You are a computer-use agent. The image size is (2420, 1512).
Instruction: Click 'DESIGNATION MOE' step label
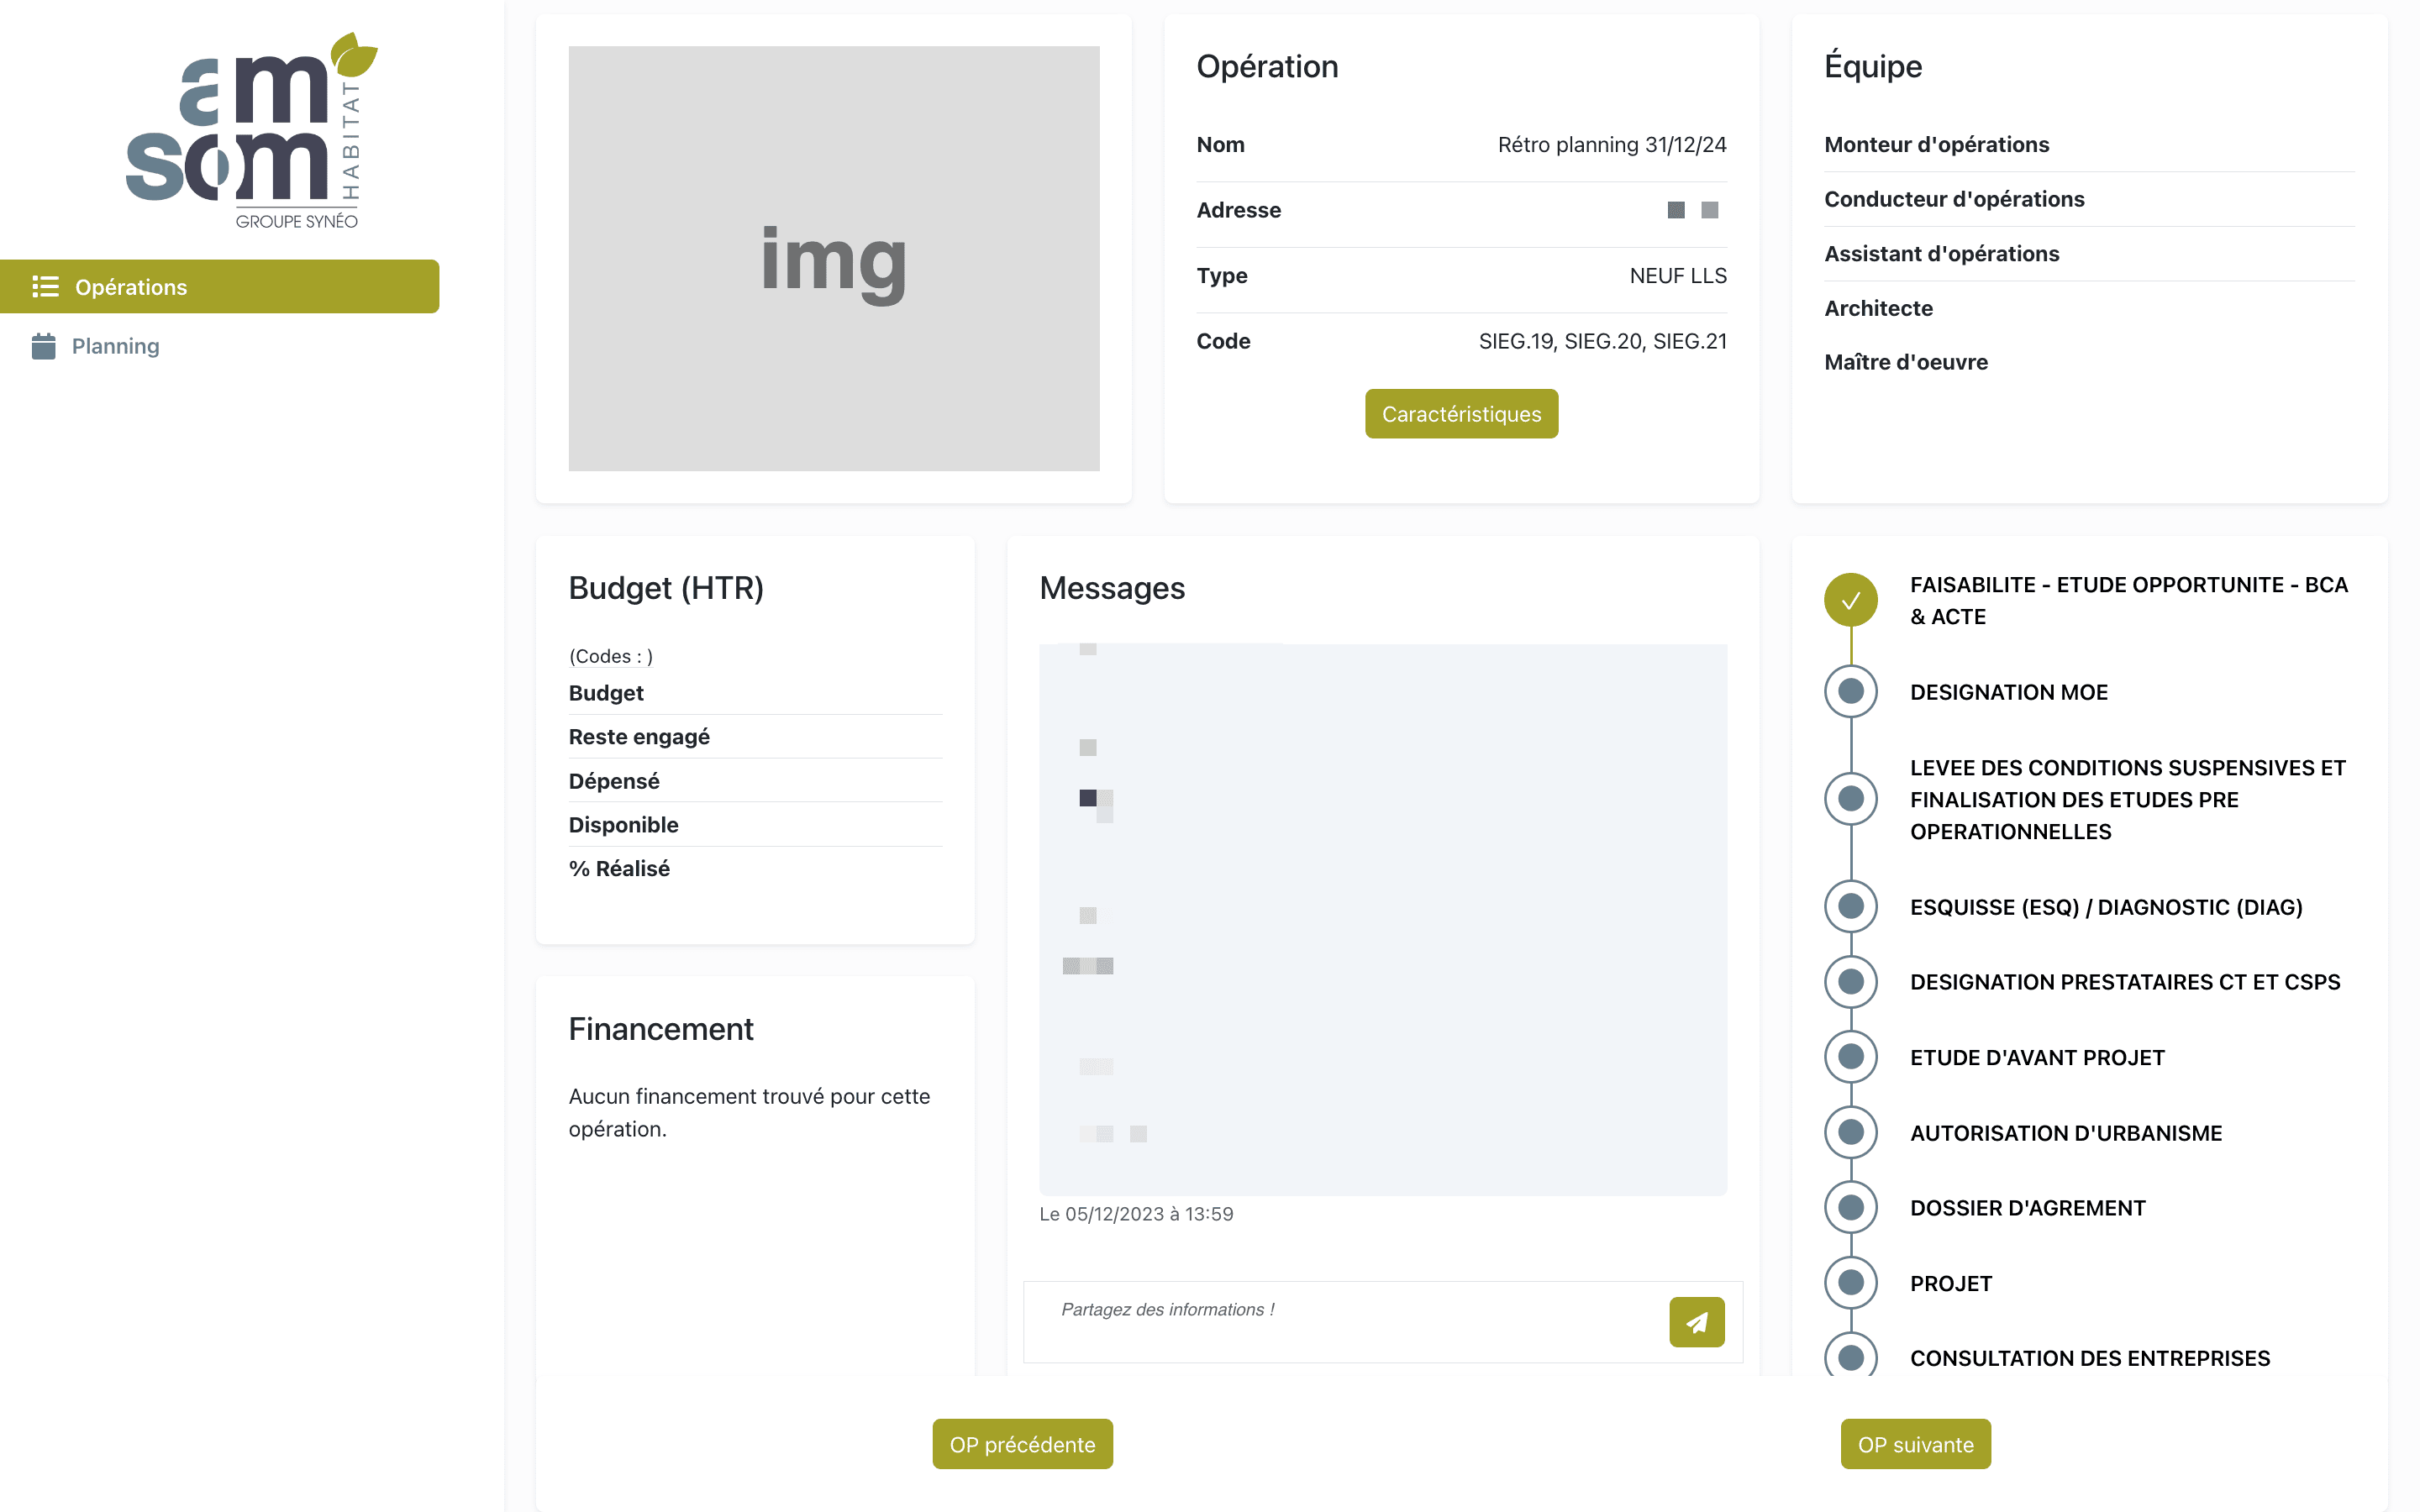[2008, 692]
